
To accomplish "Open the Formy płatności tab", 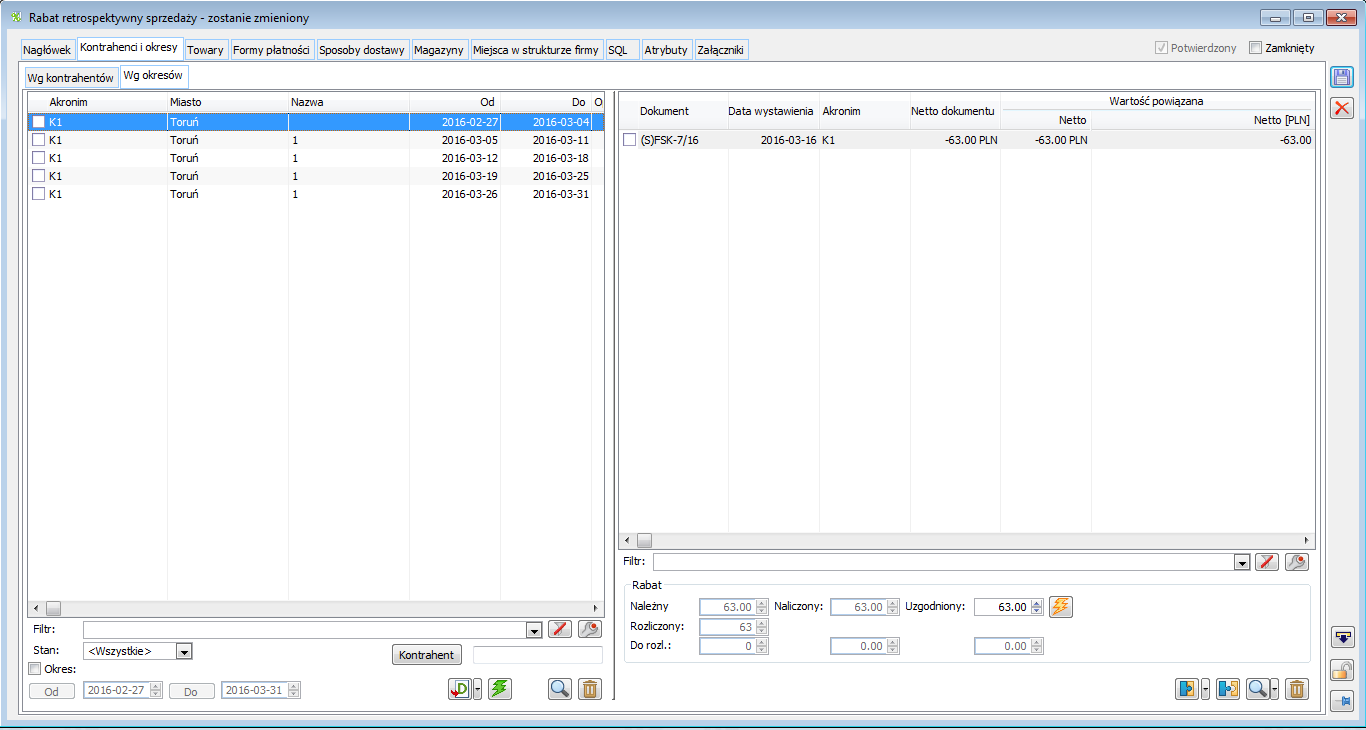I will (272, 49).
